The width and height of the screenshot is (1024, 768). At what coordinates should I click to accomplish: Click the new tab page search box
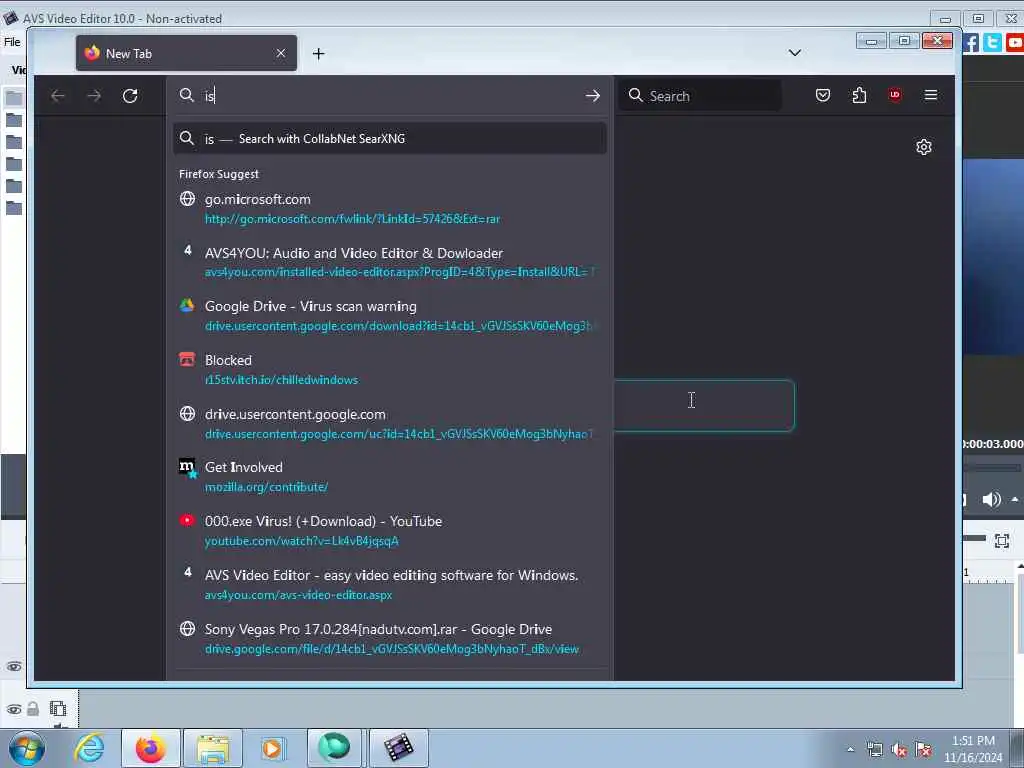click(704, 406)
